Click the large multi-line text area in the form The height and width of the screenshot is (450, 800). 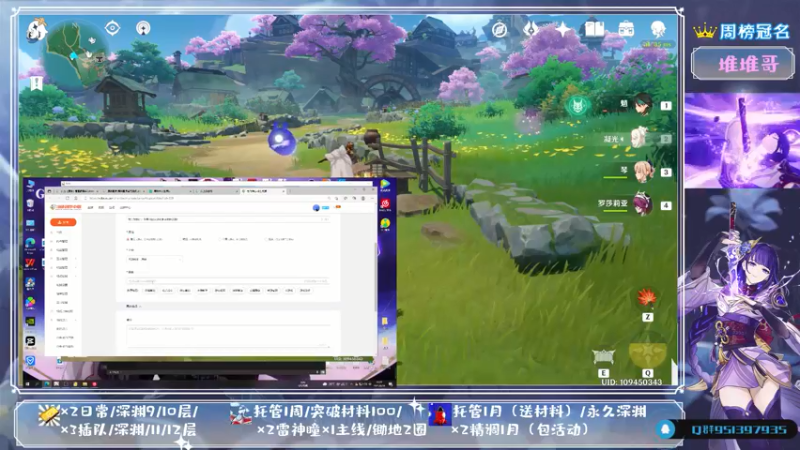(228, 336)
